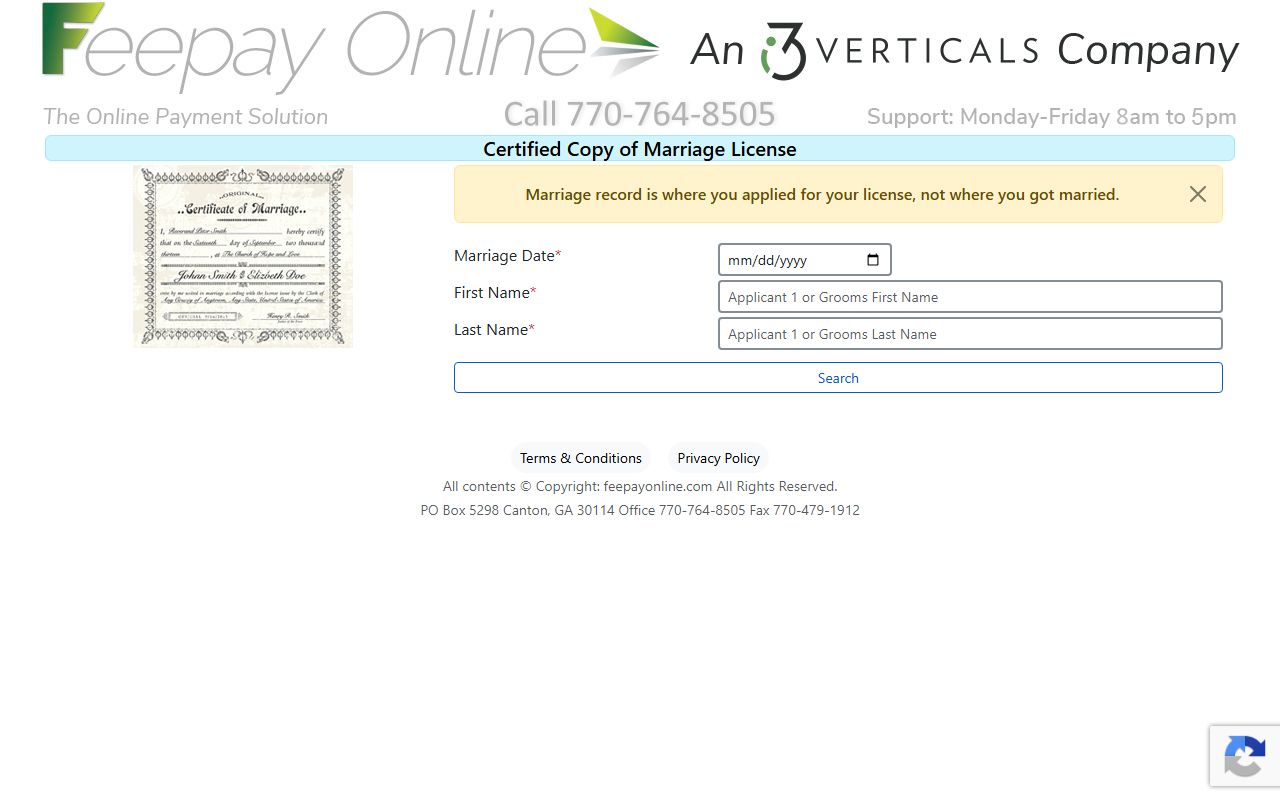Focus the Grooms First Name field
This screenshot has width=1280, height=800.
pos(970,297)
